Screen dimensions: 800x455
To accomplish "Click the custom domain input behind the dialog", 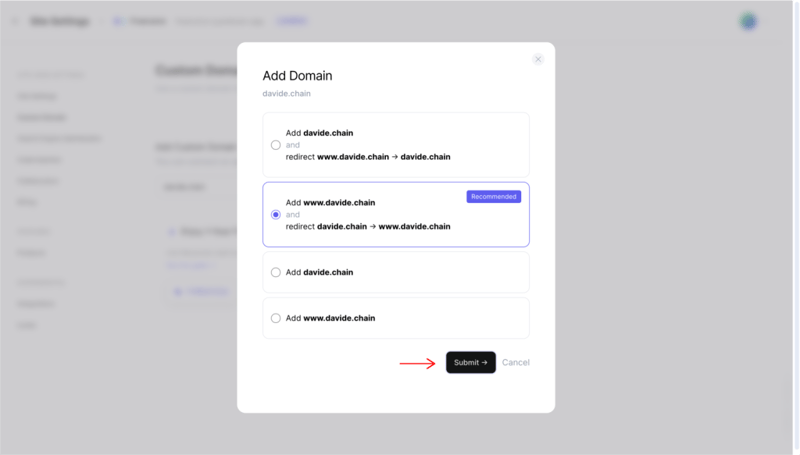I will 195,187.
